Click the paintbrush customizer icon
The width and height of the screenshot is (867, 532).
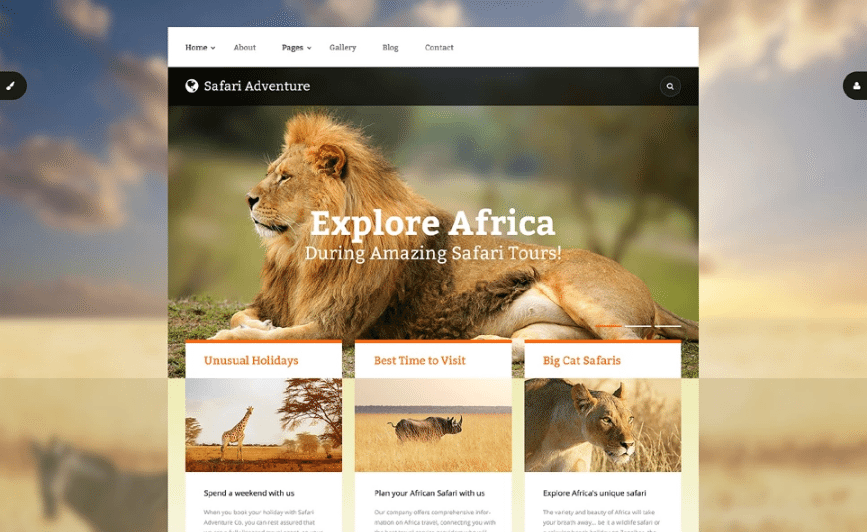(11, 86)
